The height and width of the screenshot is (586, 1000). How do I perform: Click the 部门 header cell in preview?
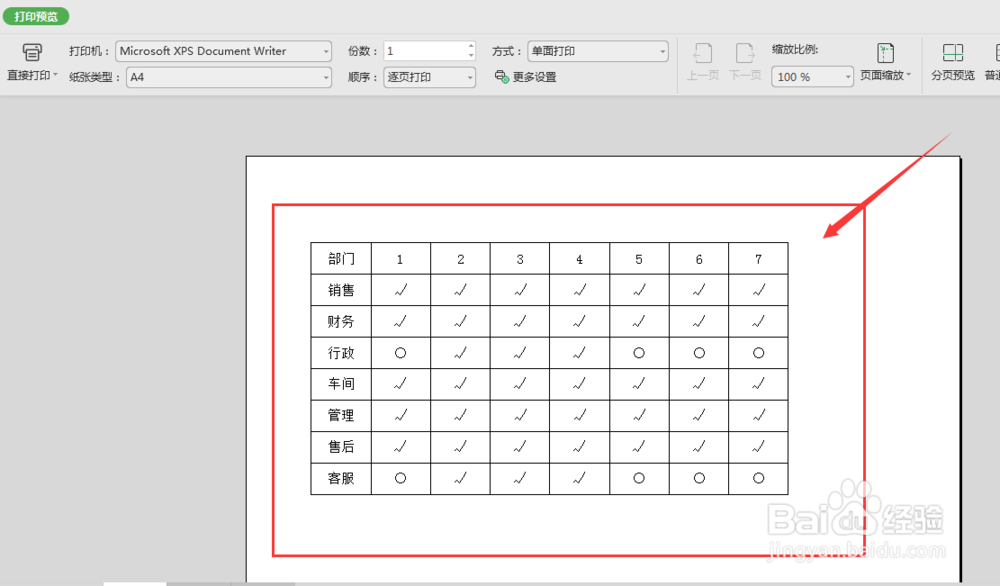(341, 259)
